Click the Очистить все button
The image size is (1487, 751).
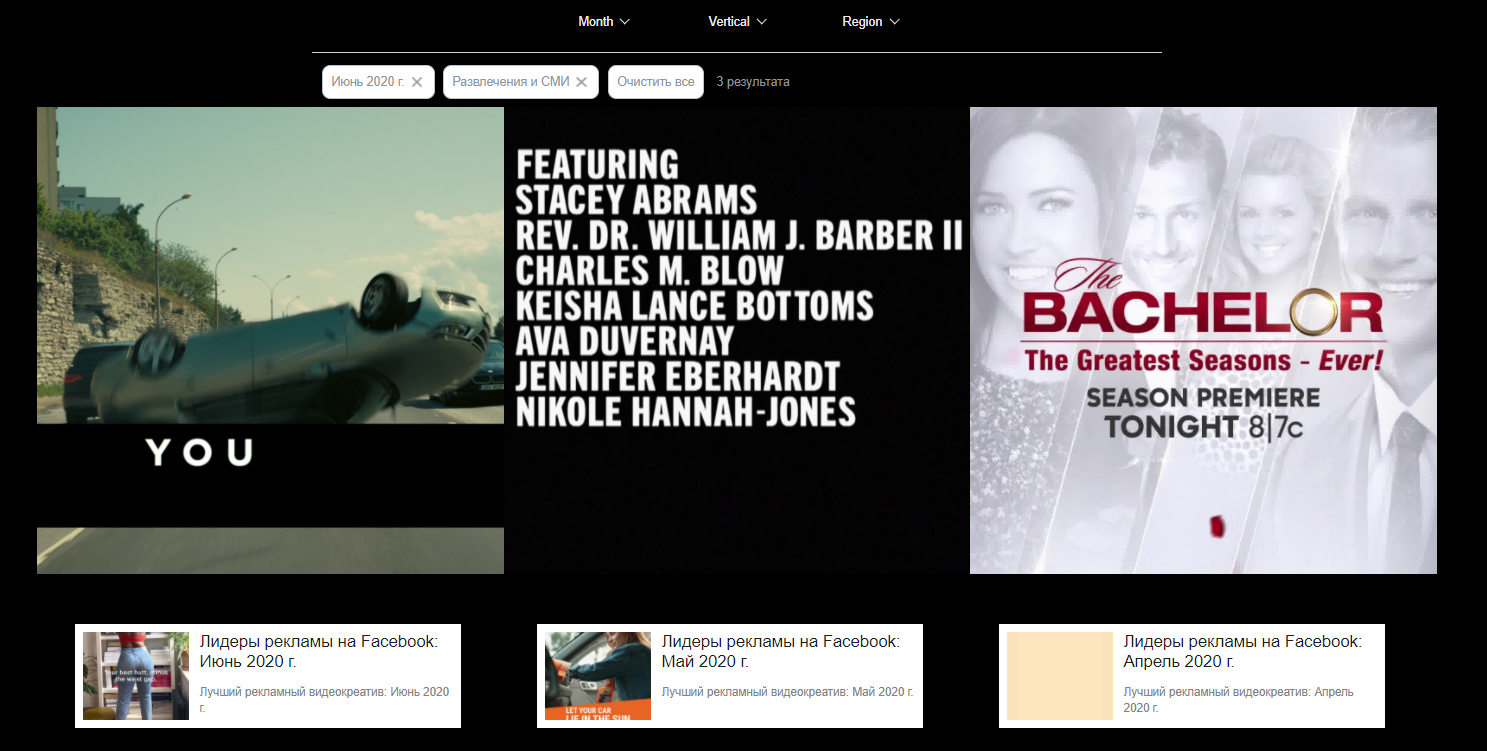655,82
